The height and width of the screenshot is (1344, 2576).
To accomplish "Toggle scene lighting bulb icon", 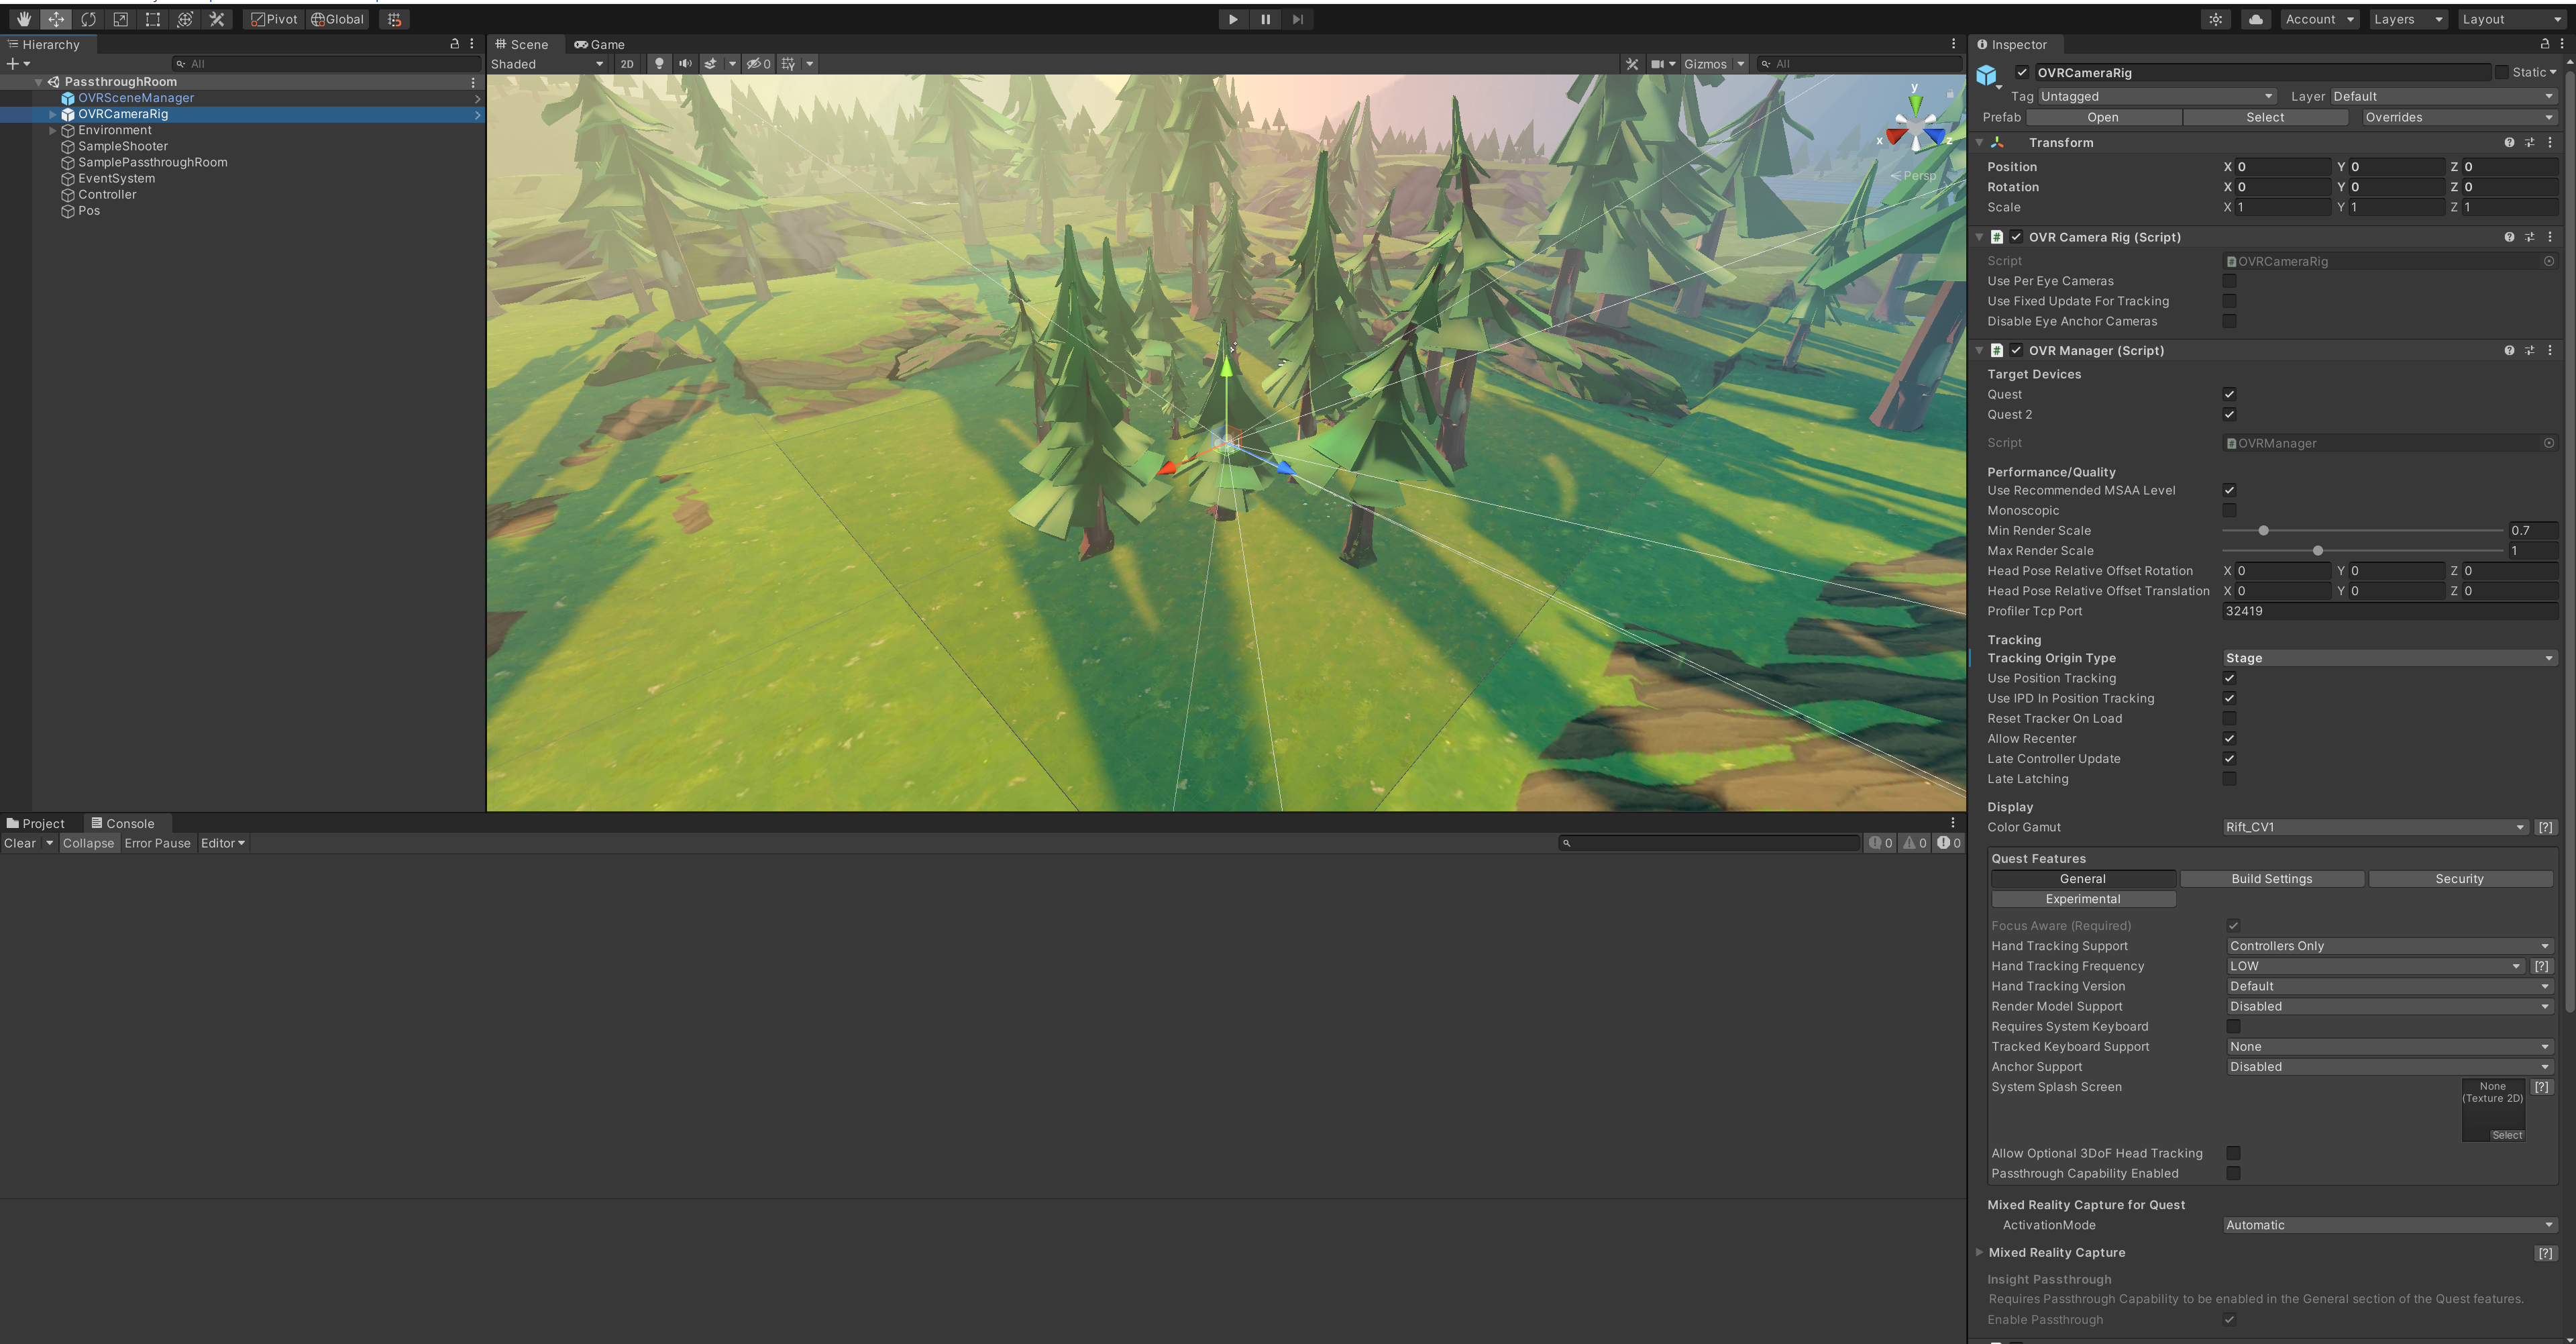I will coord(658,64).
